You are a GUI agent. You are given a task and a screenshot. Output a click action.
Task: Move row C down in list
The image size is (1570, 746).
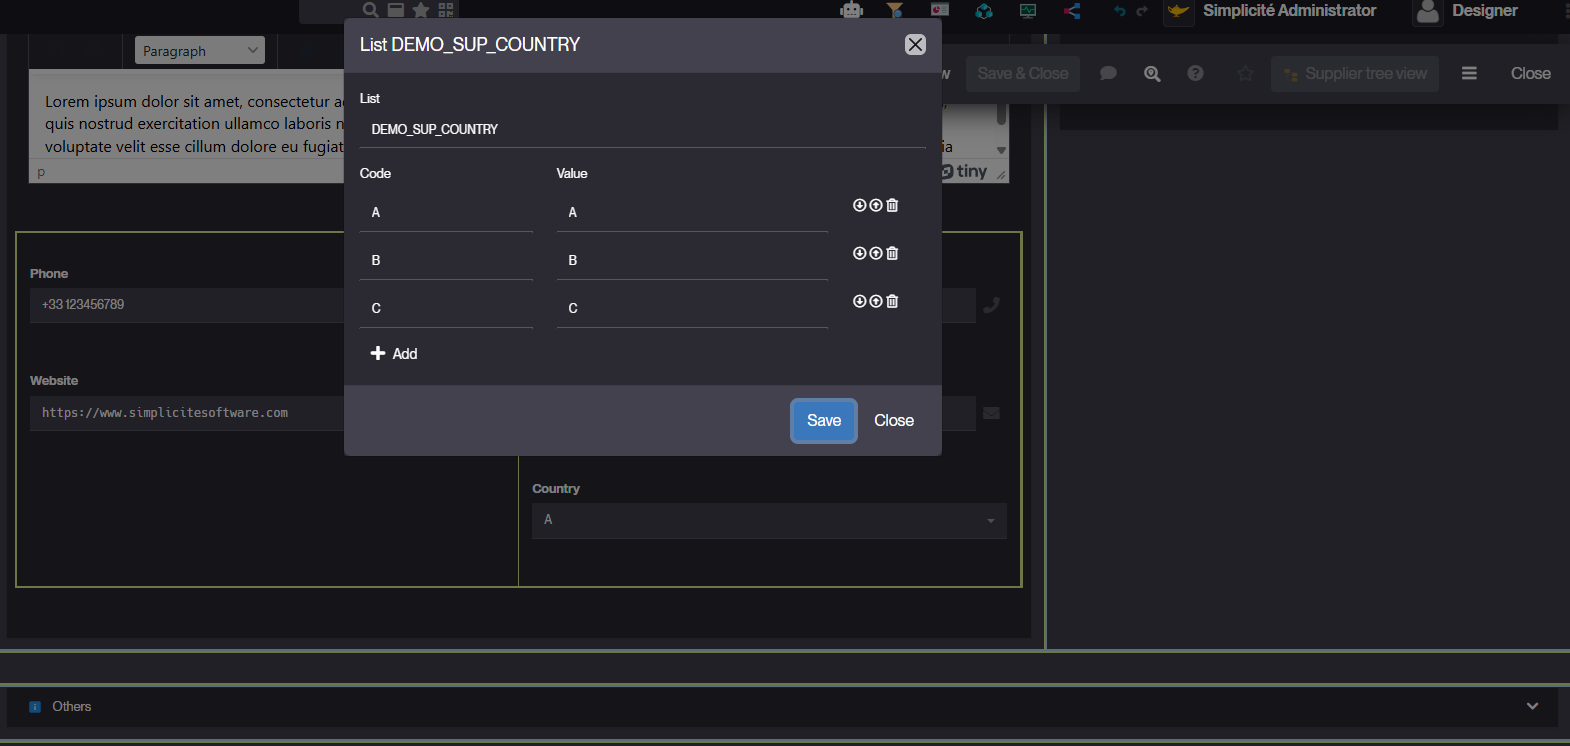[x=859, y=301]
